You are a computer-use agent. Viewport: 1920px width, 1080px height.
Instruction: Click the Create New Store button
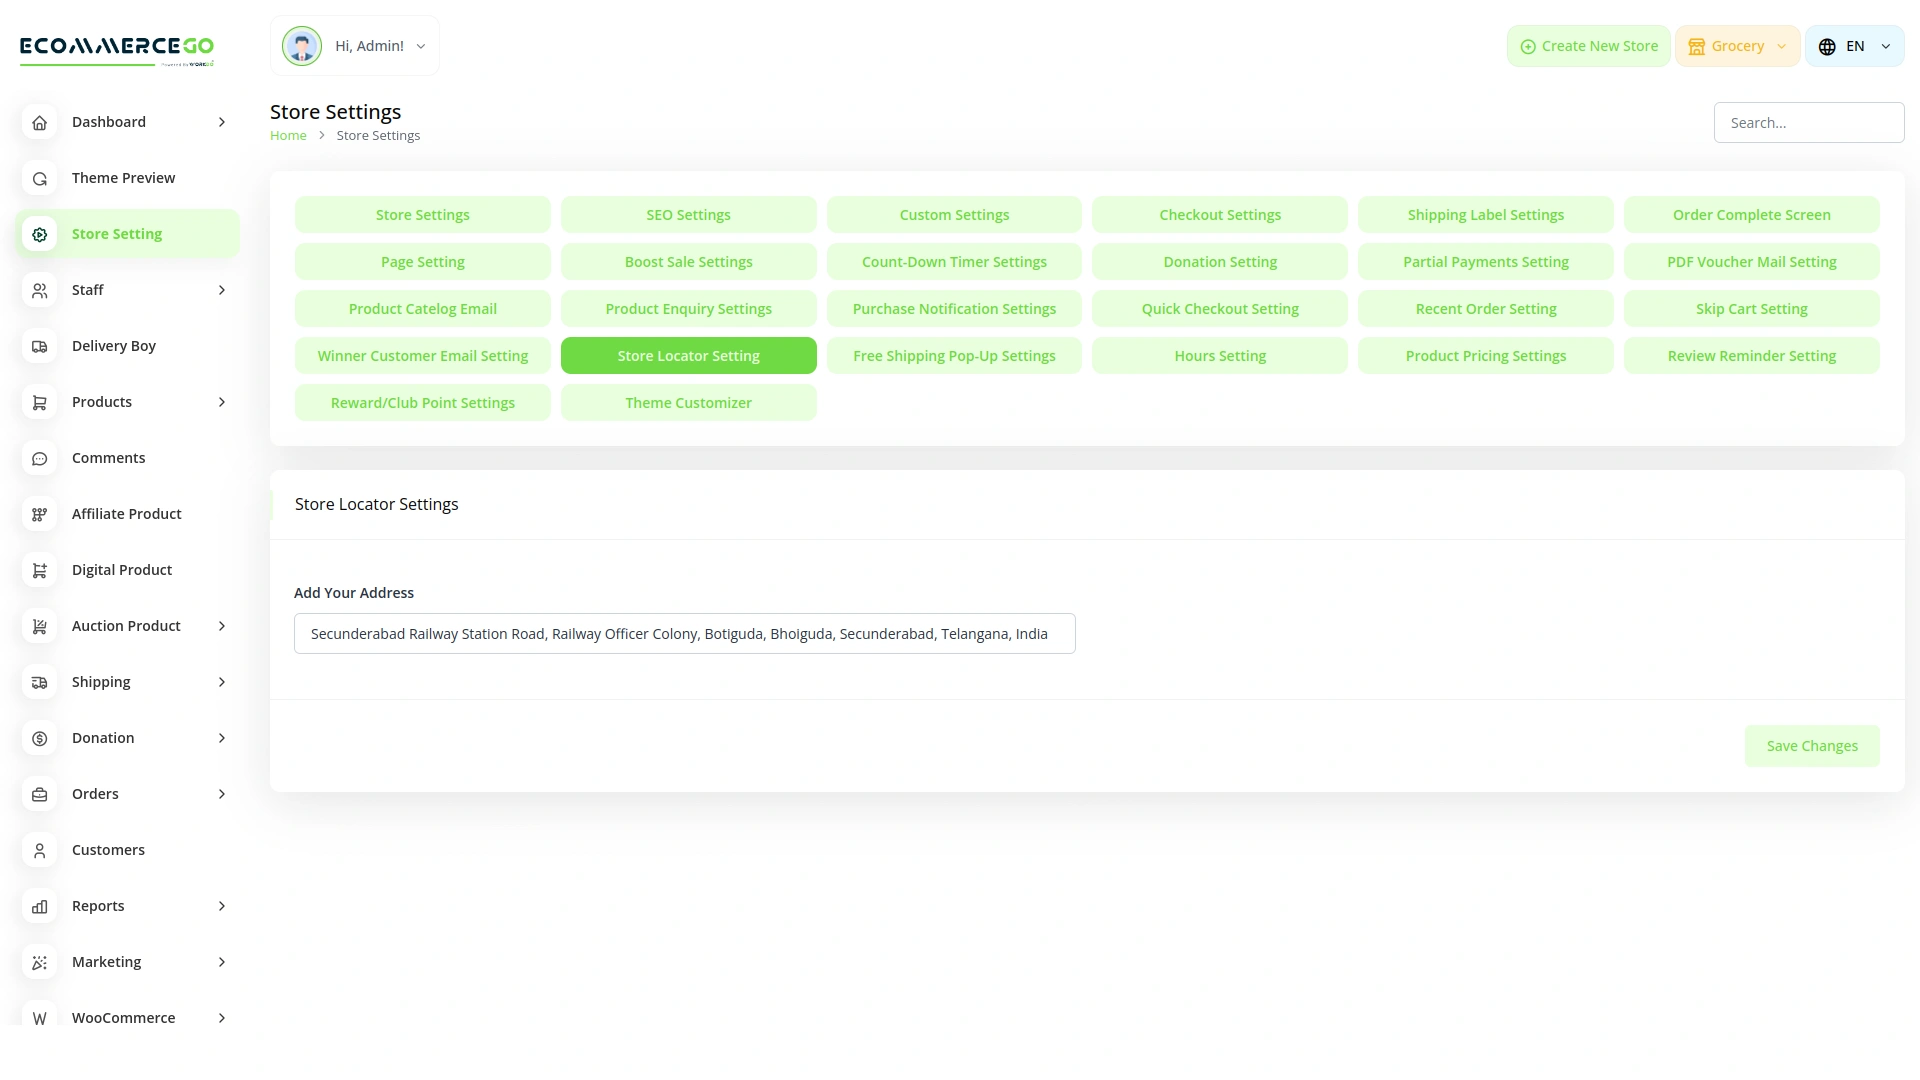pos(1588,46)
